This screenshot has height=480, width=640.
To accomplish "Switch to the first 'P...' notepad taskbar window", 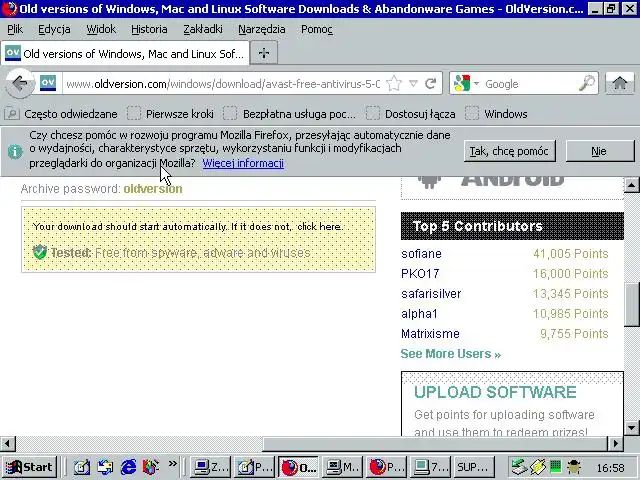I will pos(255,467).
